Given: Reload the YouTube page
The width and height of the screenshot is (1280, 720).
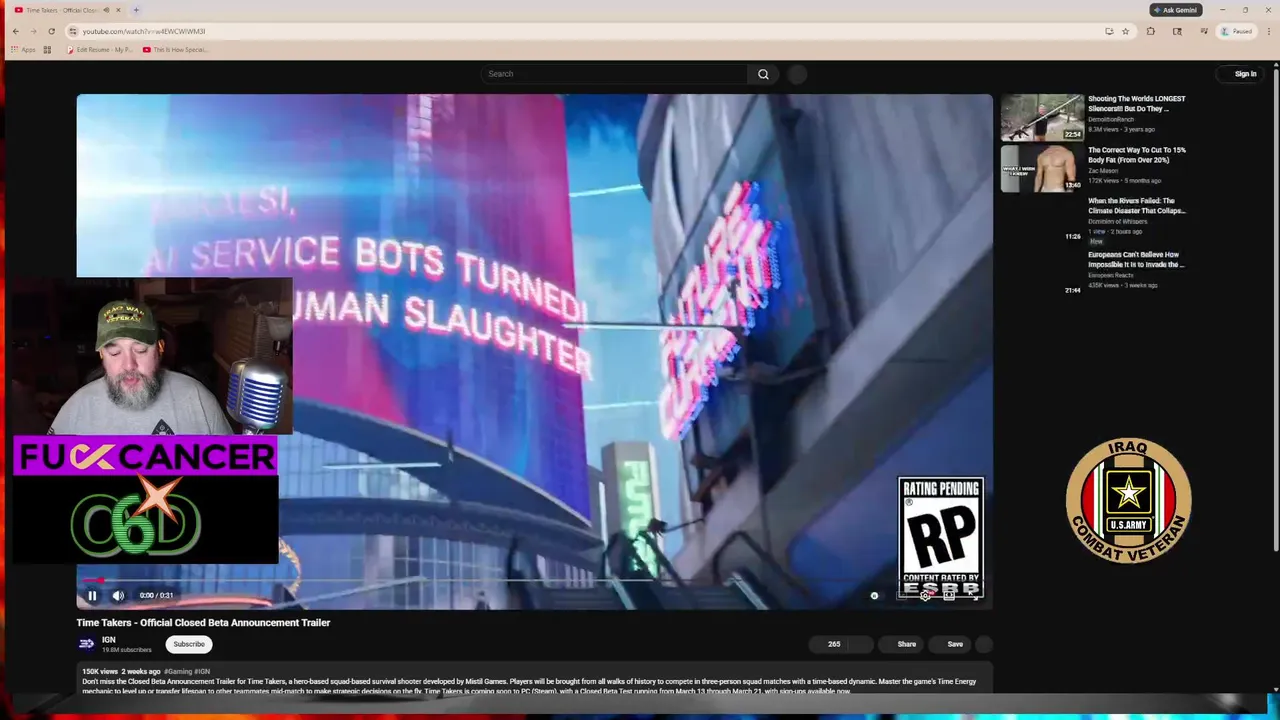Looking at the screenshot, I should [51, 31].
